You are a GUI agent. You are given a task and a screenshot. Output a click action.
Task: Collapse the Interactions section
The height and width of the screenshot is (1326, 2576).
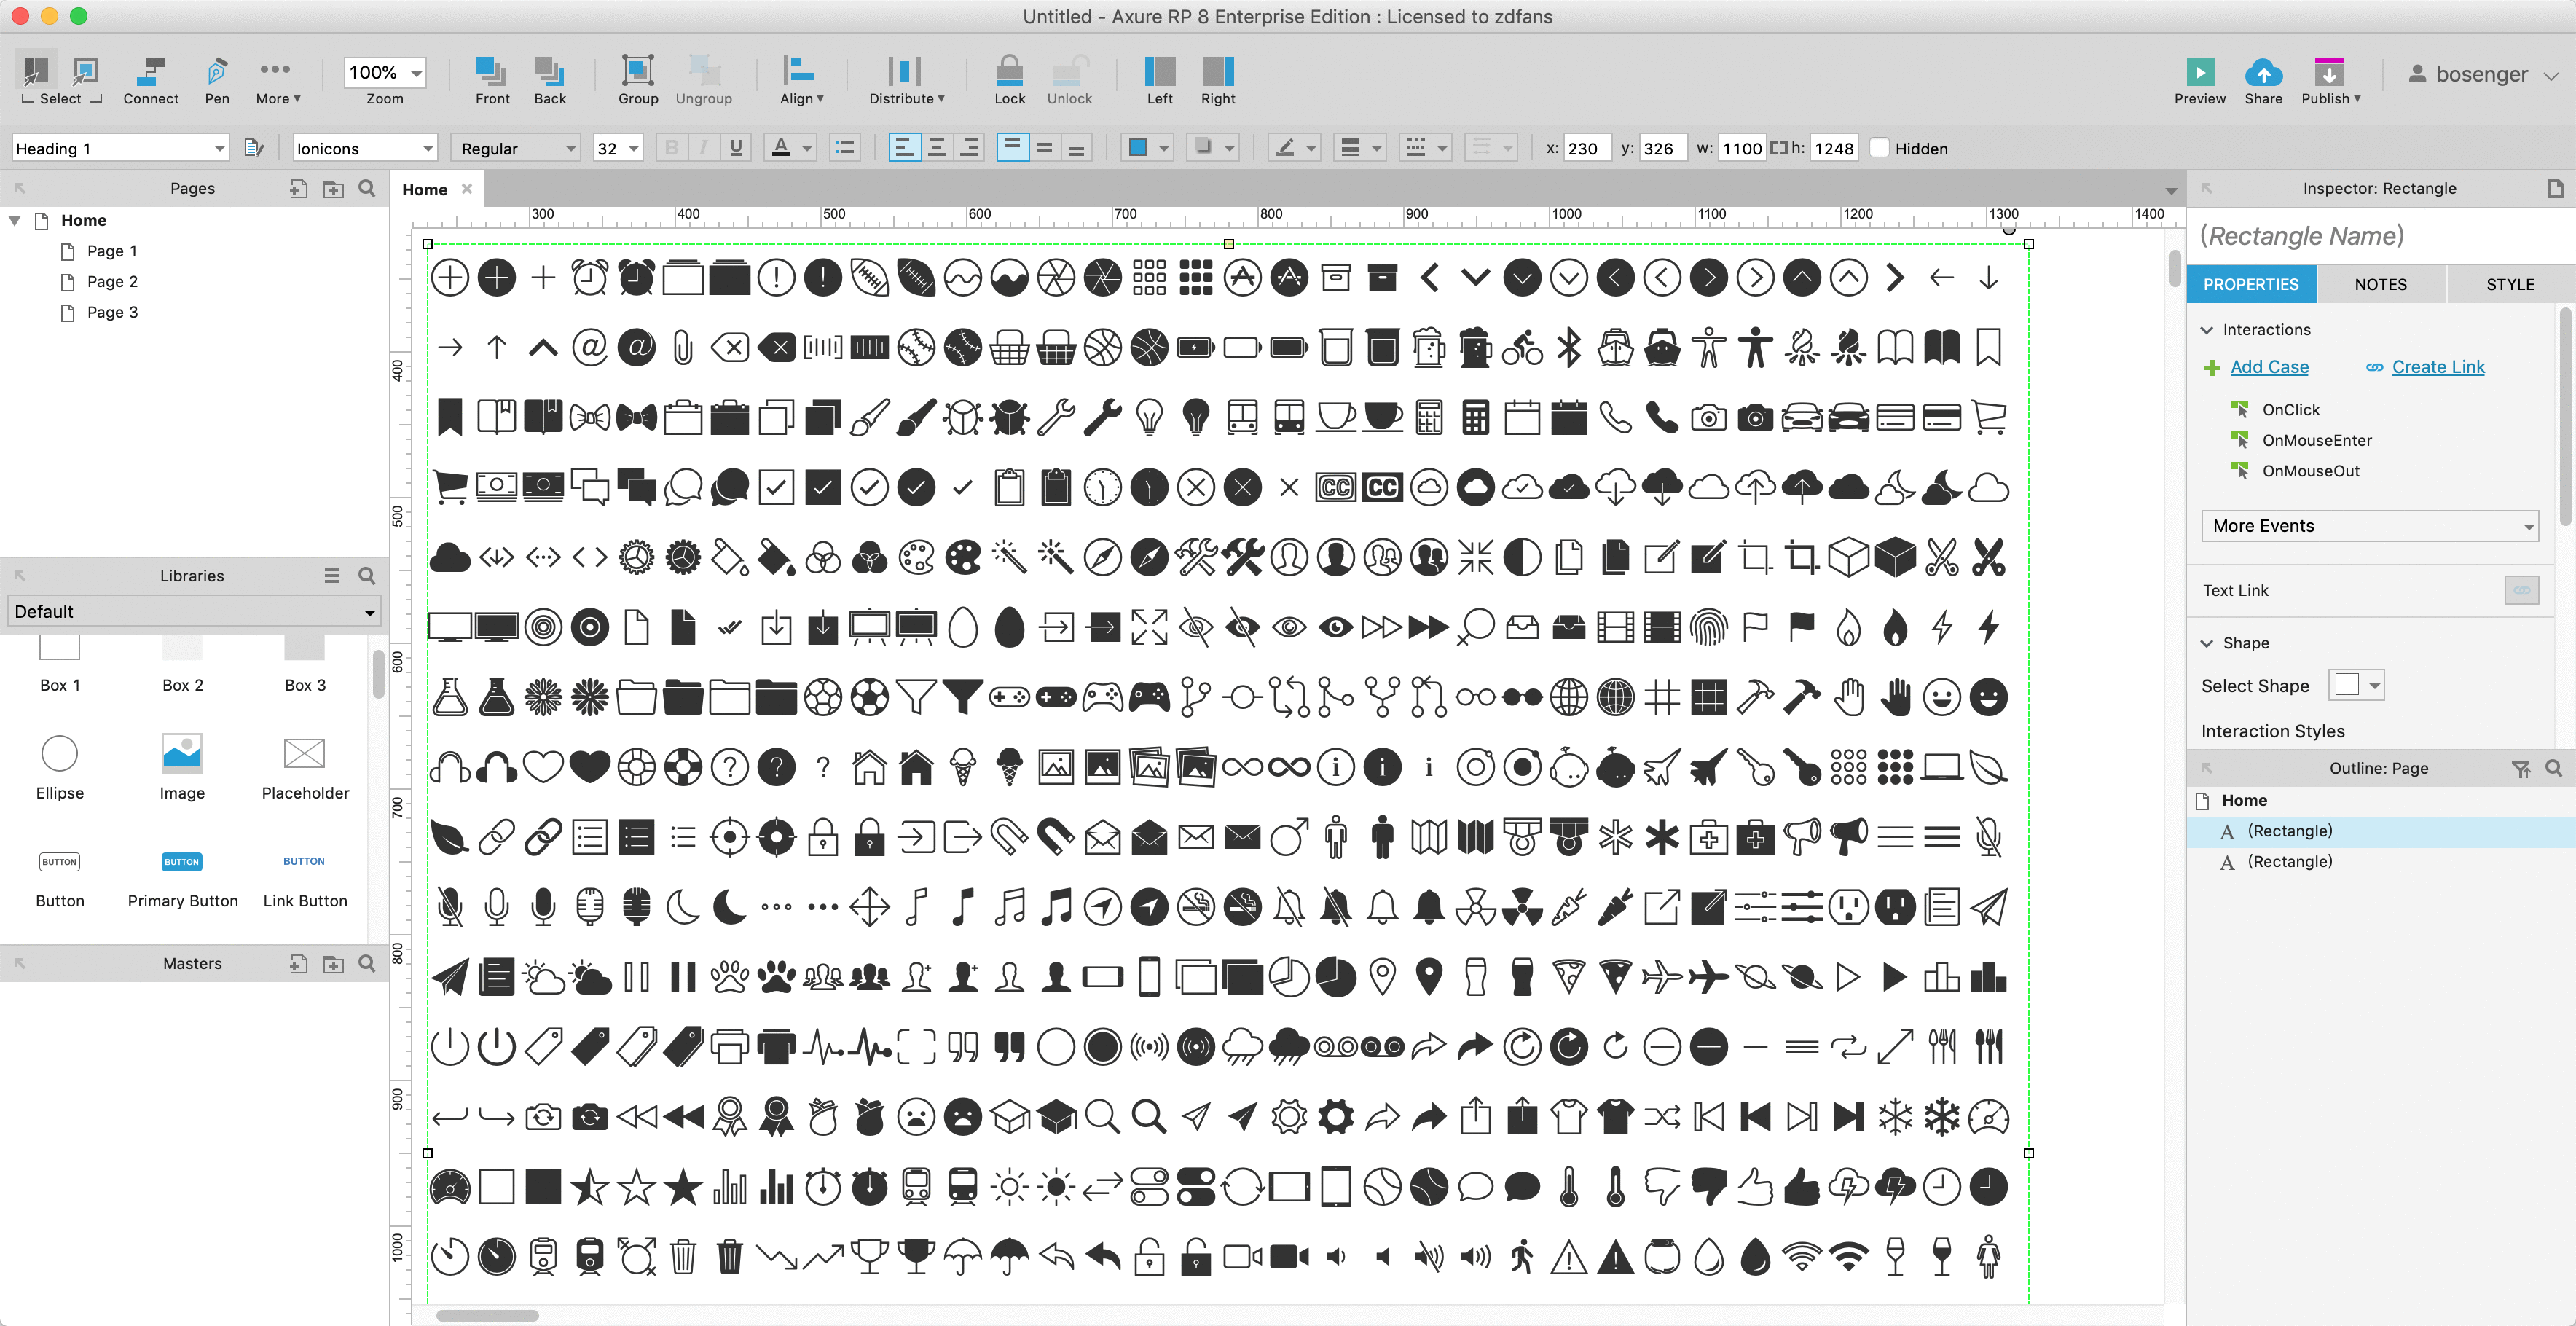[x=2207, y=330]
